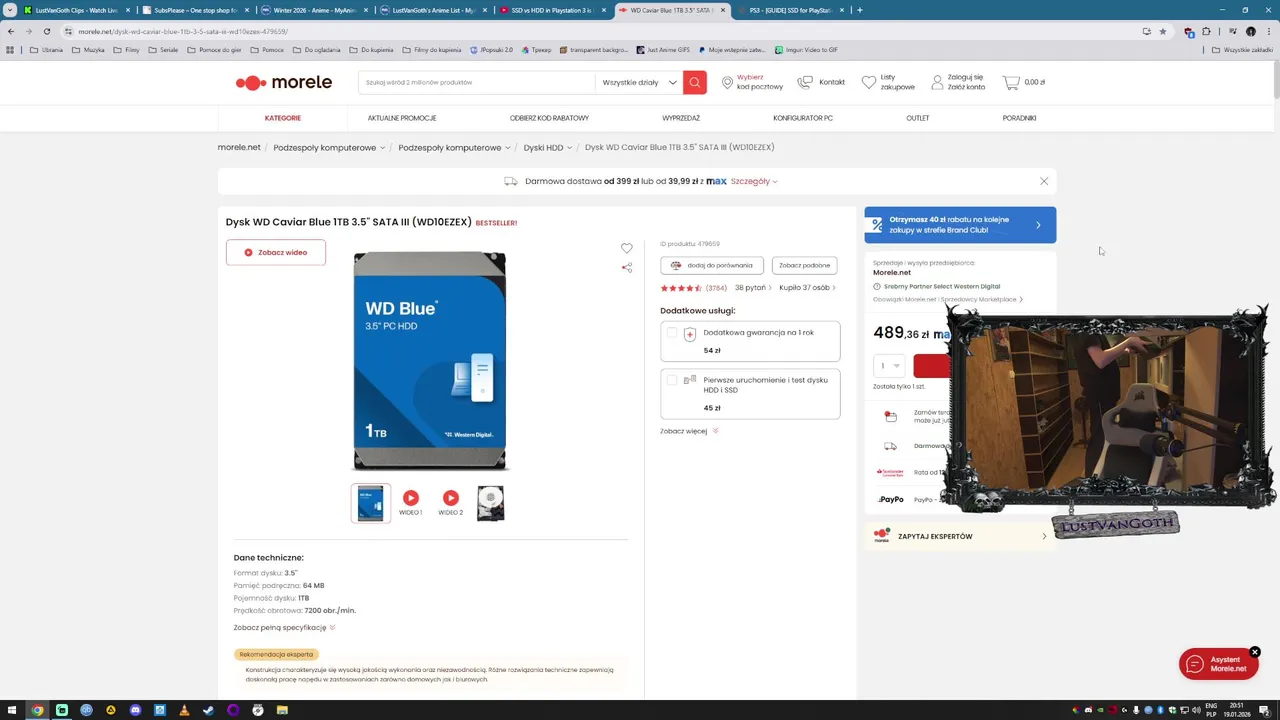Click browser back arrow
This screenshot has width=1280, height=720.
[x=11, y=31]
